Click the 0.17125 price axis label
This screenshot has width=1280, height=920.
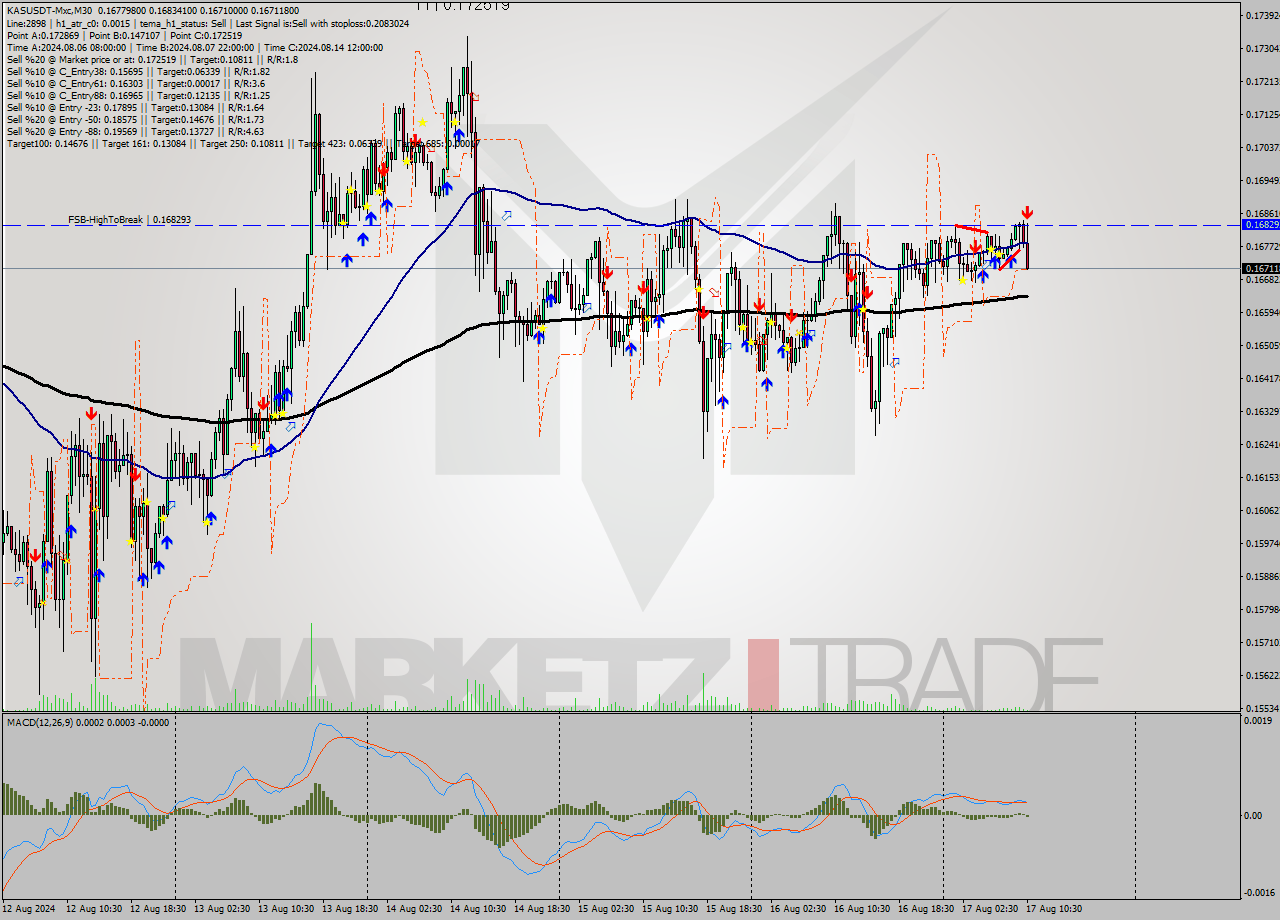point(1261,114)
